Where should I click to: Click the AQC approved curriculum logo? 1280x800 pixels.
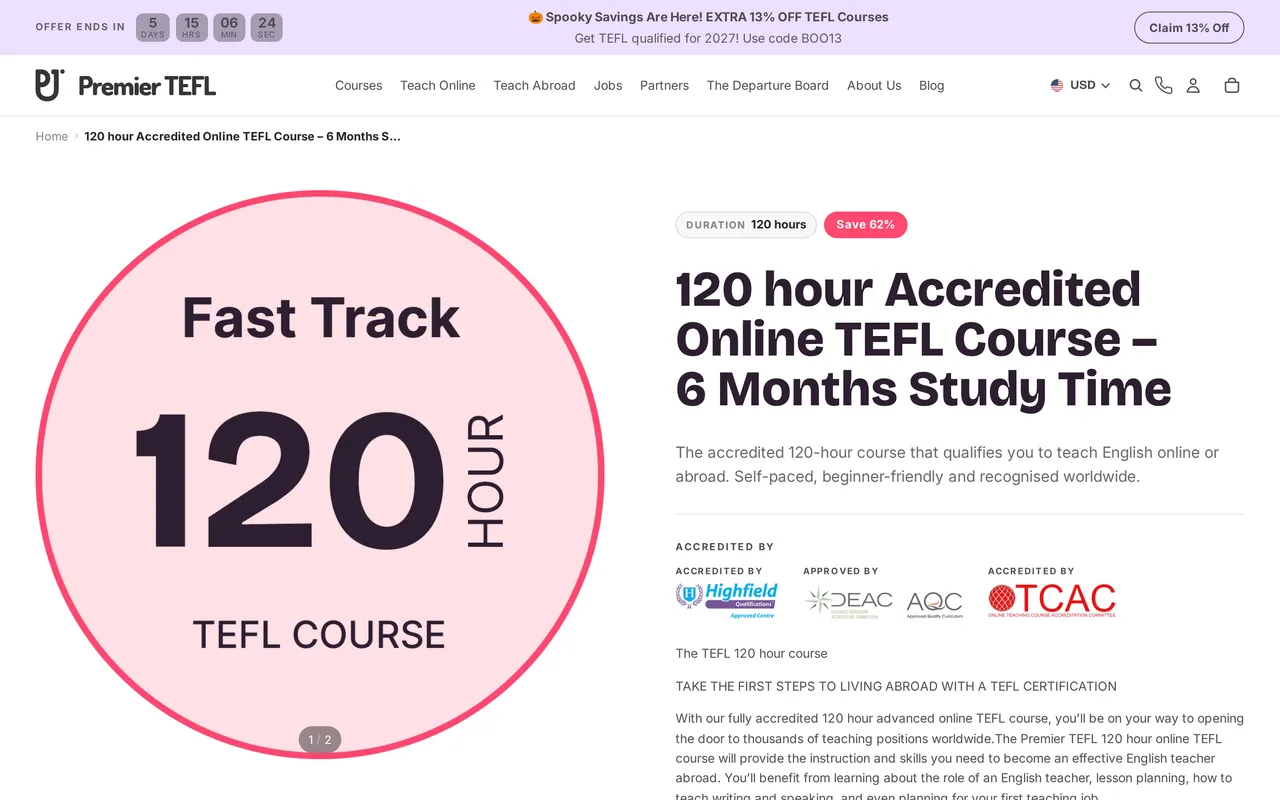pos(935,604)
